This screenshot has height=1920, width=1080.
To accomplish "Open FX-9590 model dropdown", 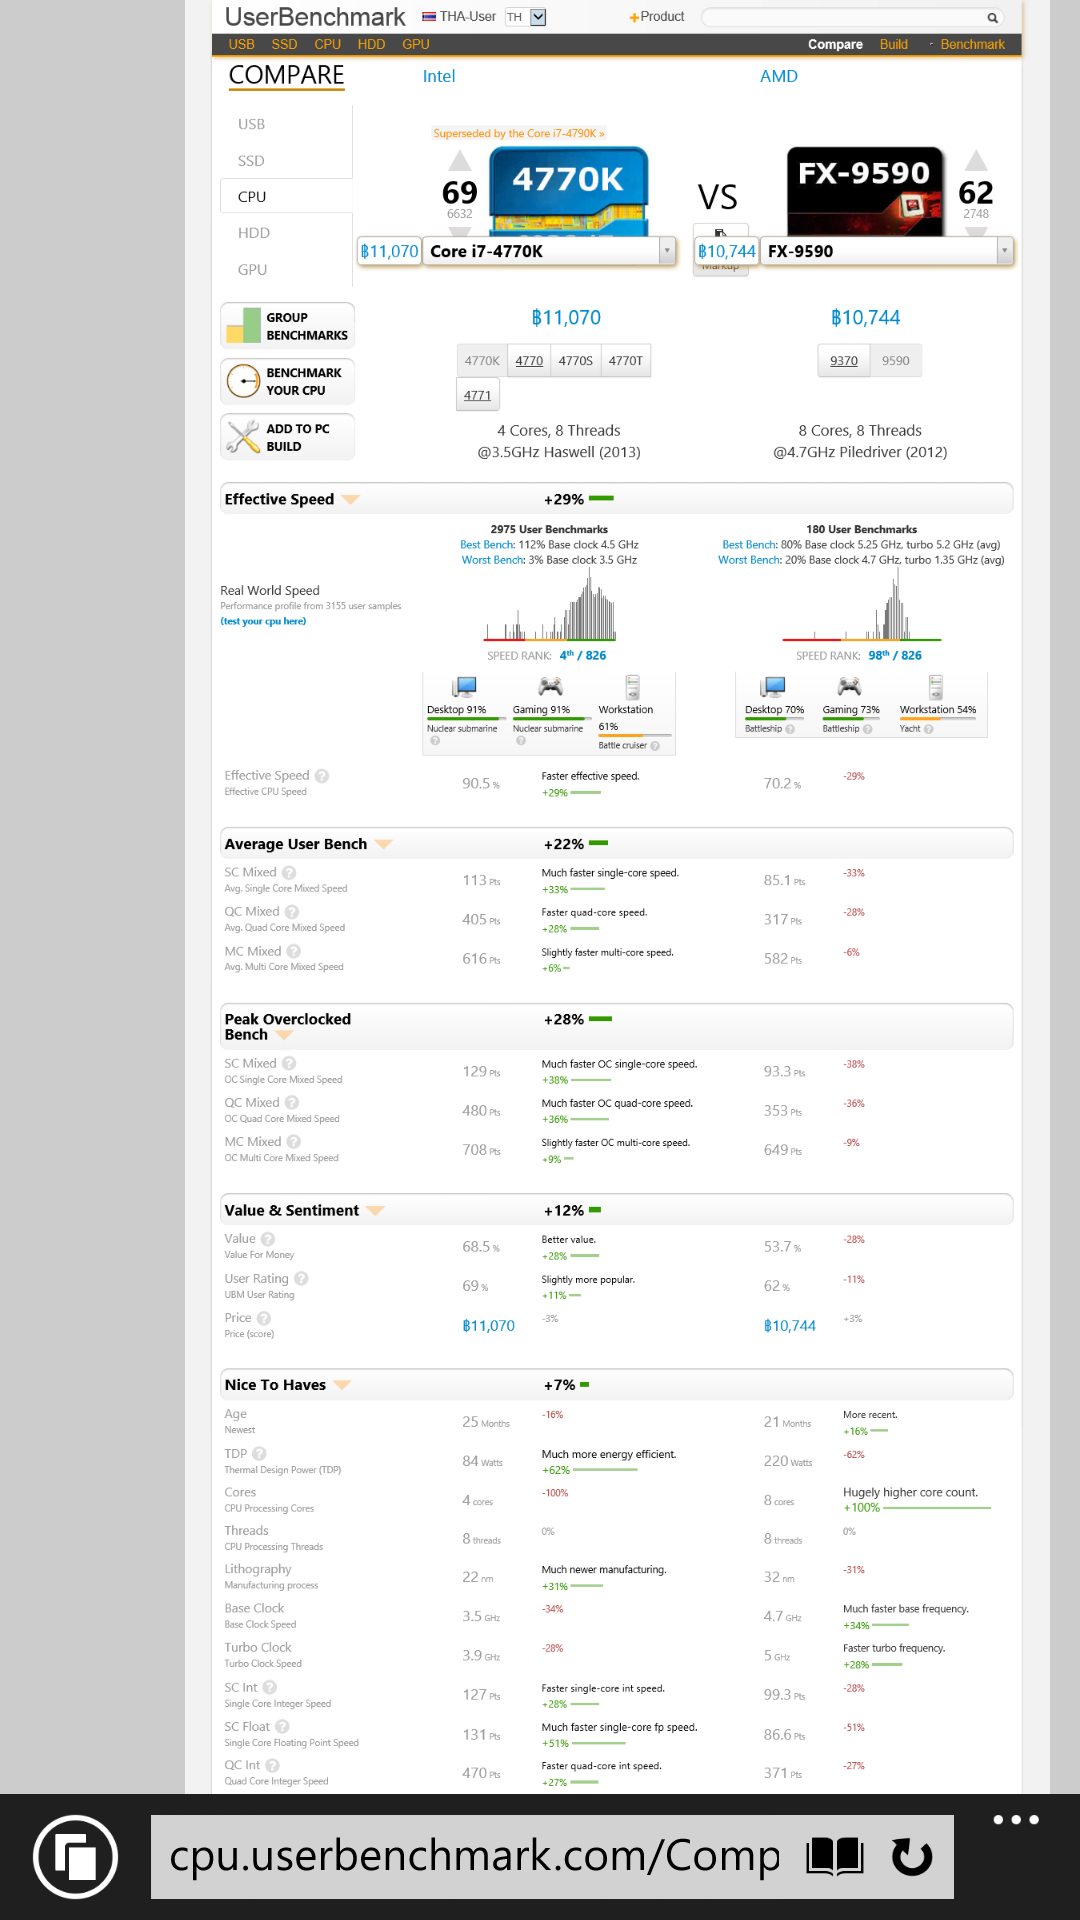I will pos(1004,251).
